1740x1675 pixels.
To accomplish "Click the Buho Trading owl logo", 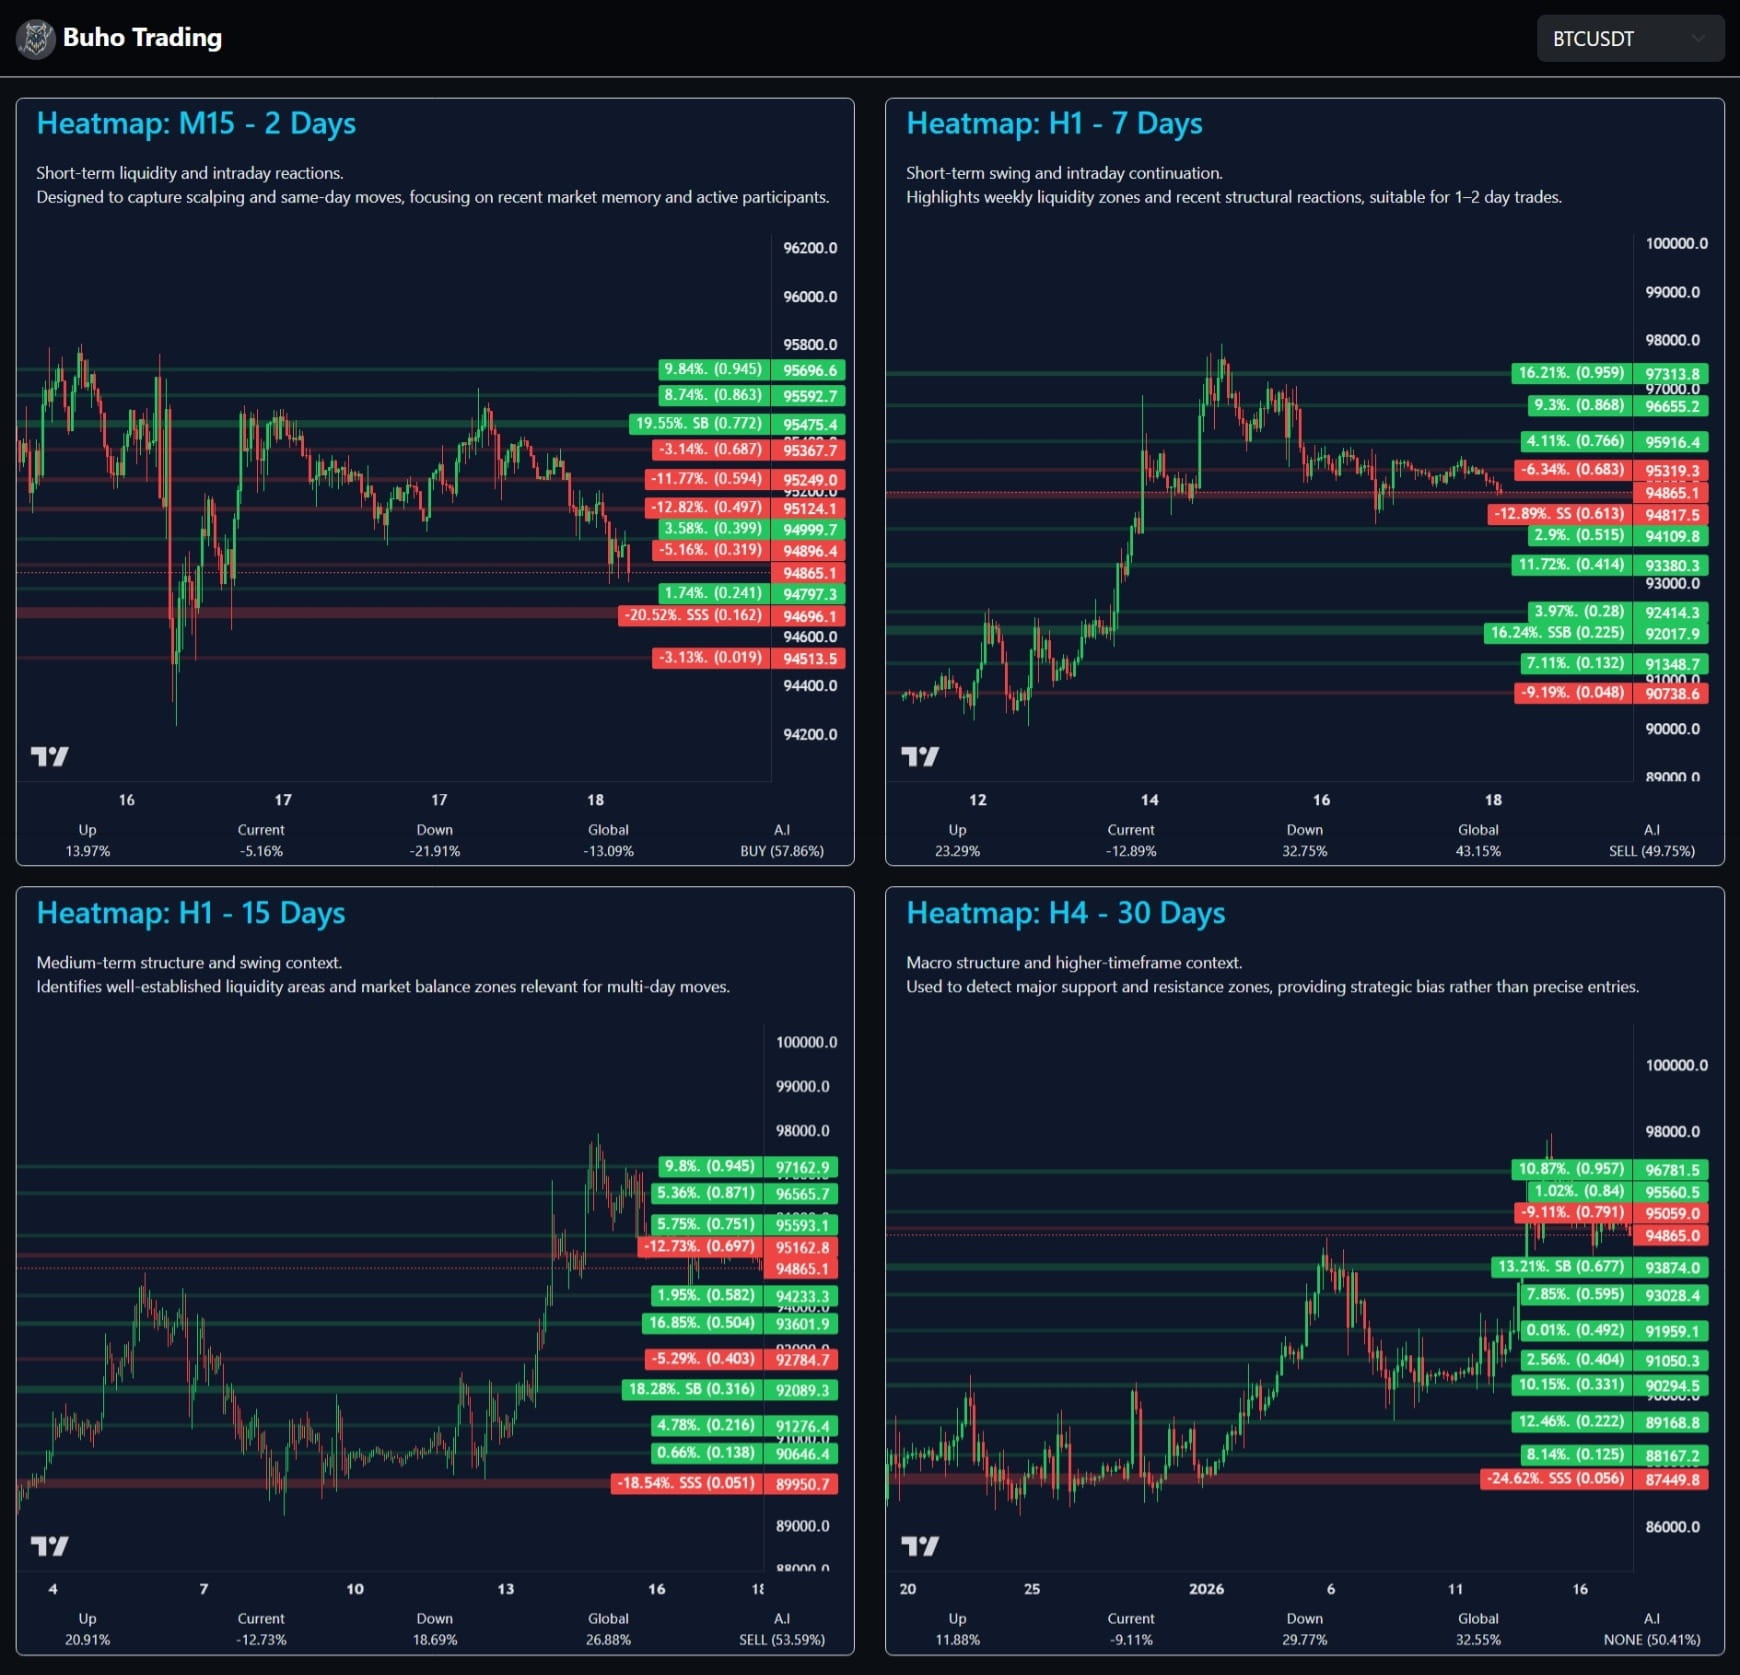I will (36, 39).
